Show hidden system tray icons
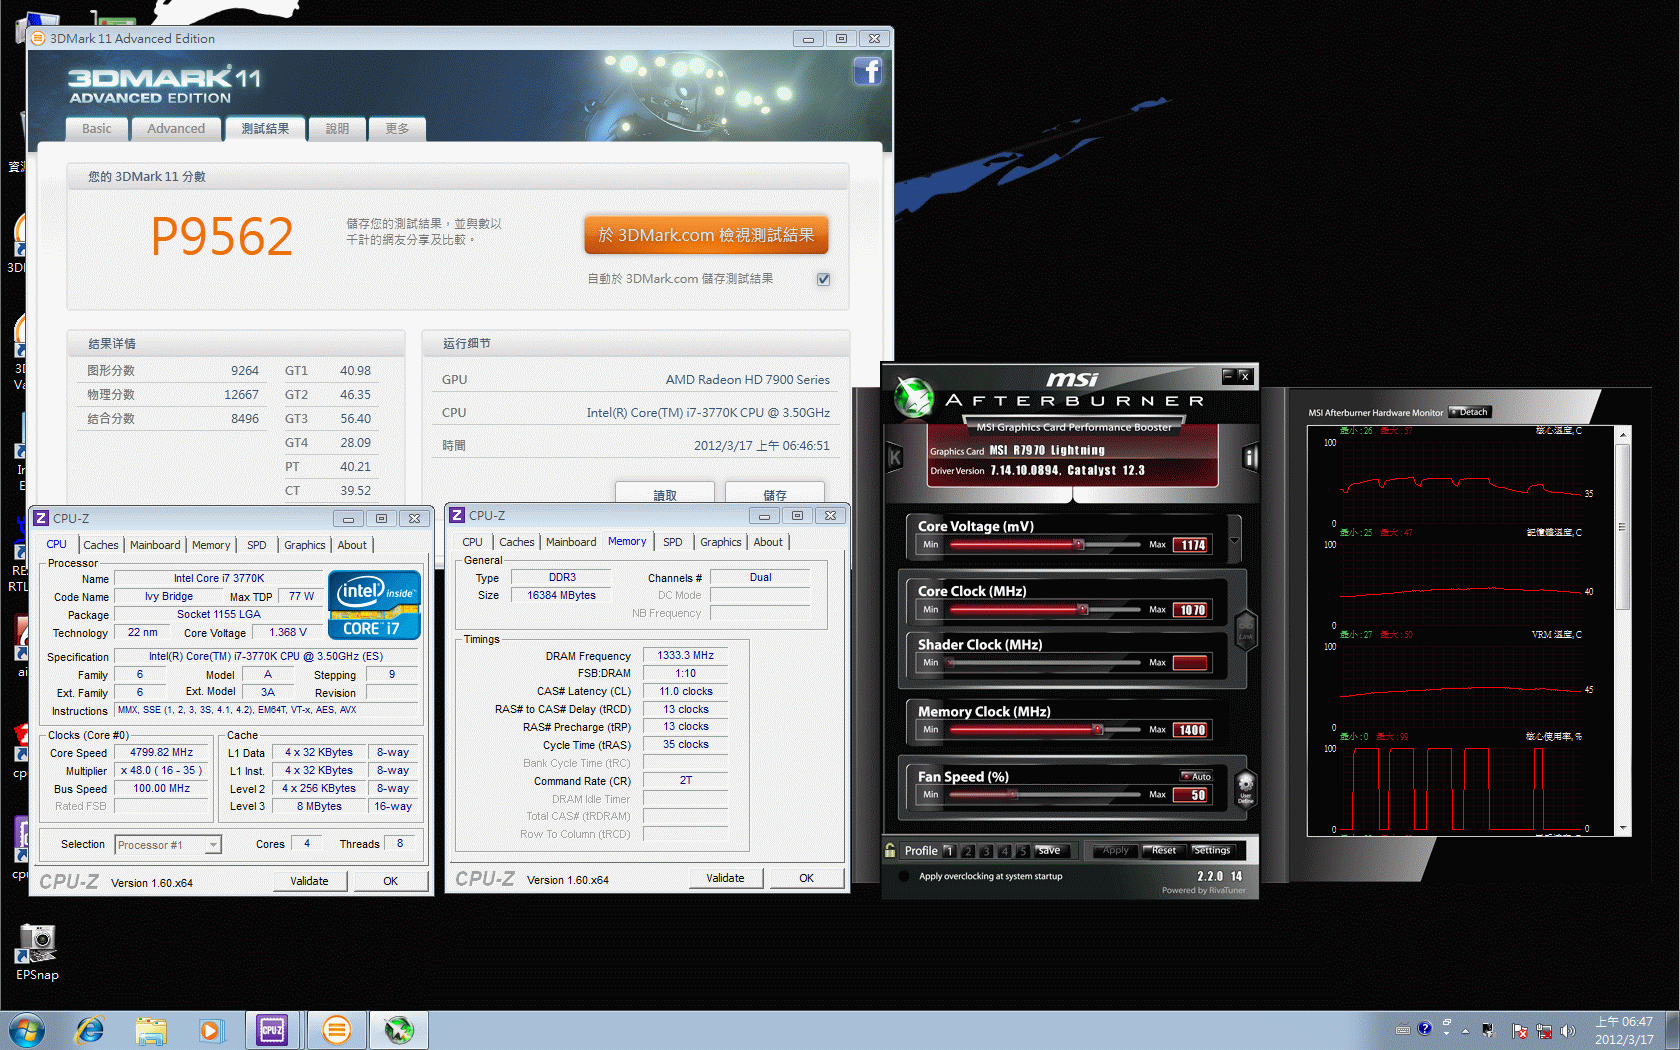Image resolution: width=1680 pixels, height=1050 pixels. (1465, 1030)
